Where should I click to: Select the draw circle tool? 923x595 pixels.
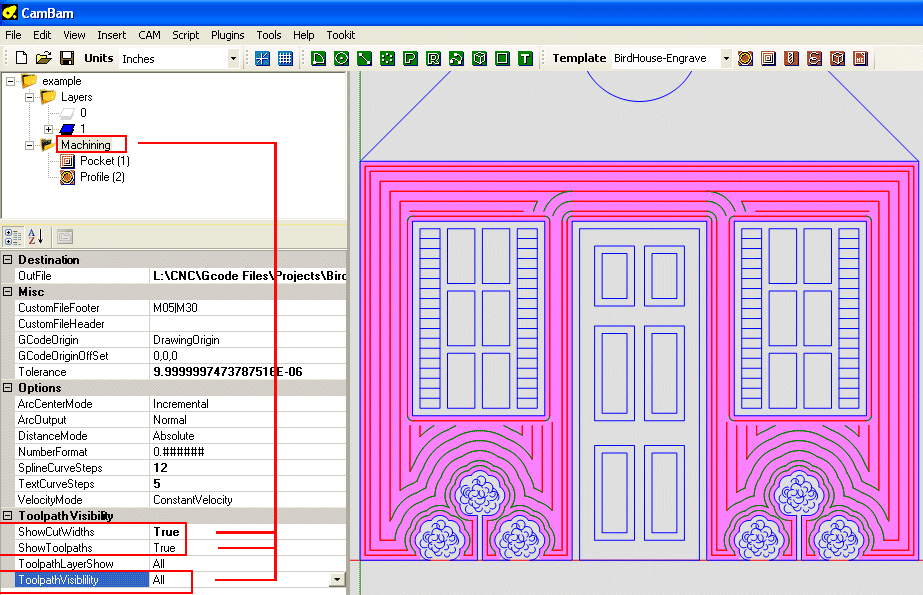coord(341,58)
